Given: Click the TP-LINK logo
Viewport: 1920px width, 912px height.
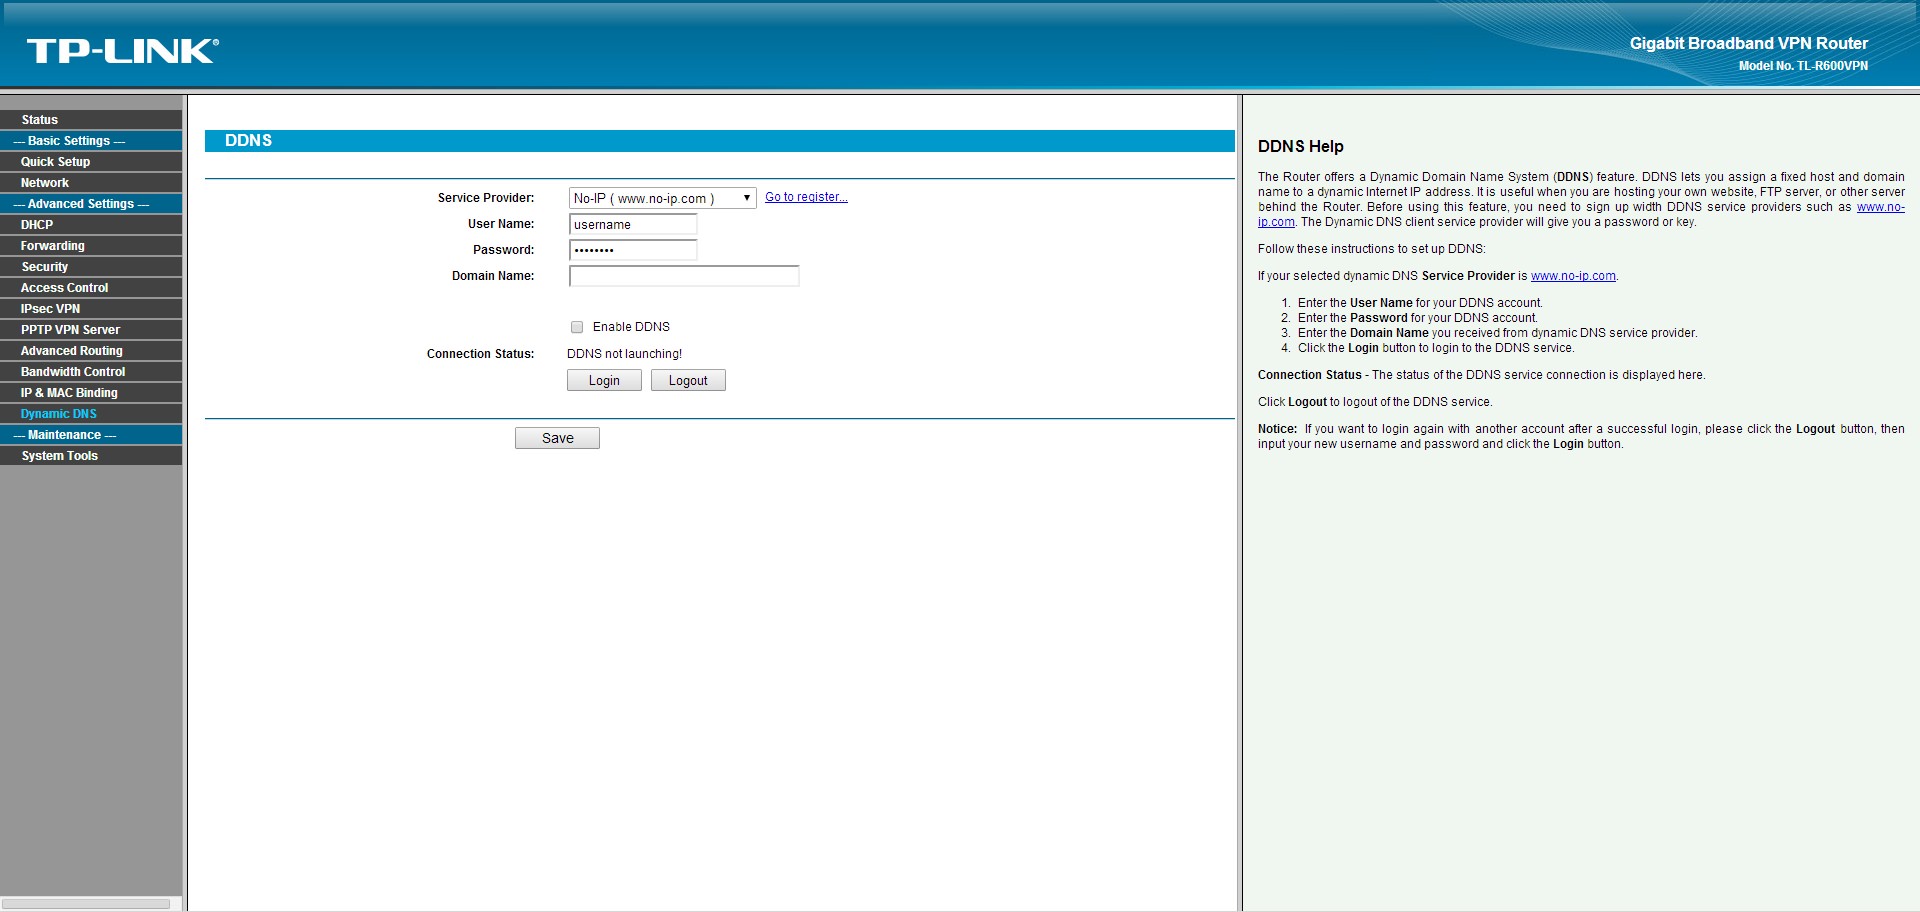Looking at the screenshot, I should click(122, 51).
